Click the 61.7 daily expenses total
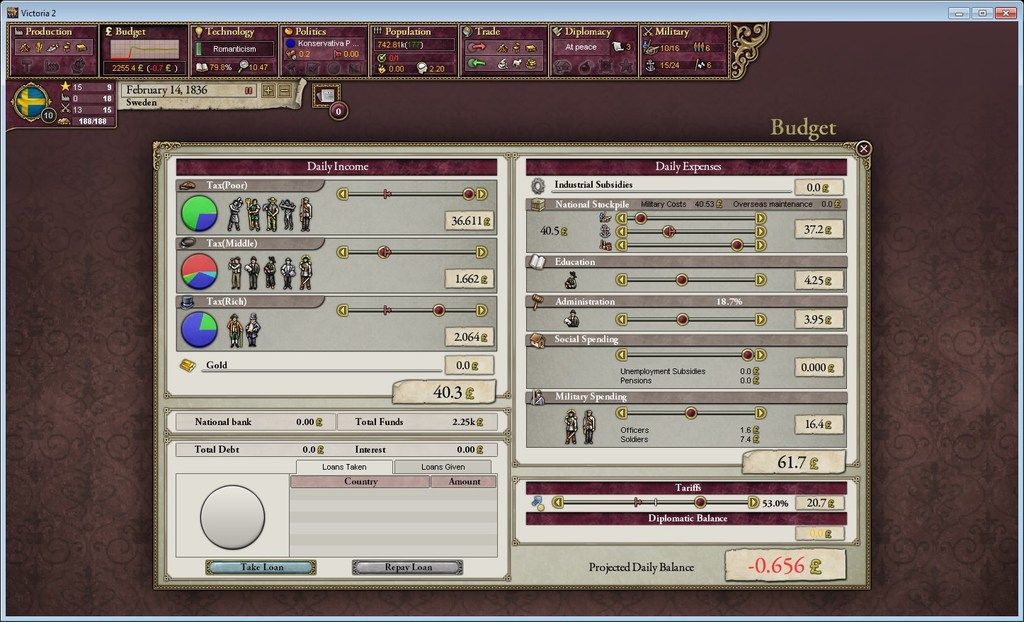 click(x=793, y=462)
